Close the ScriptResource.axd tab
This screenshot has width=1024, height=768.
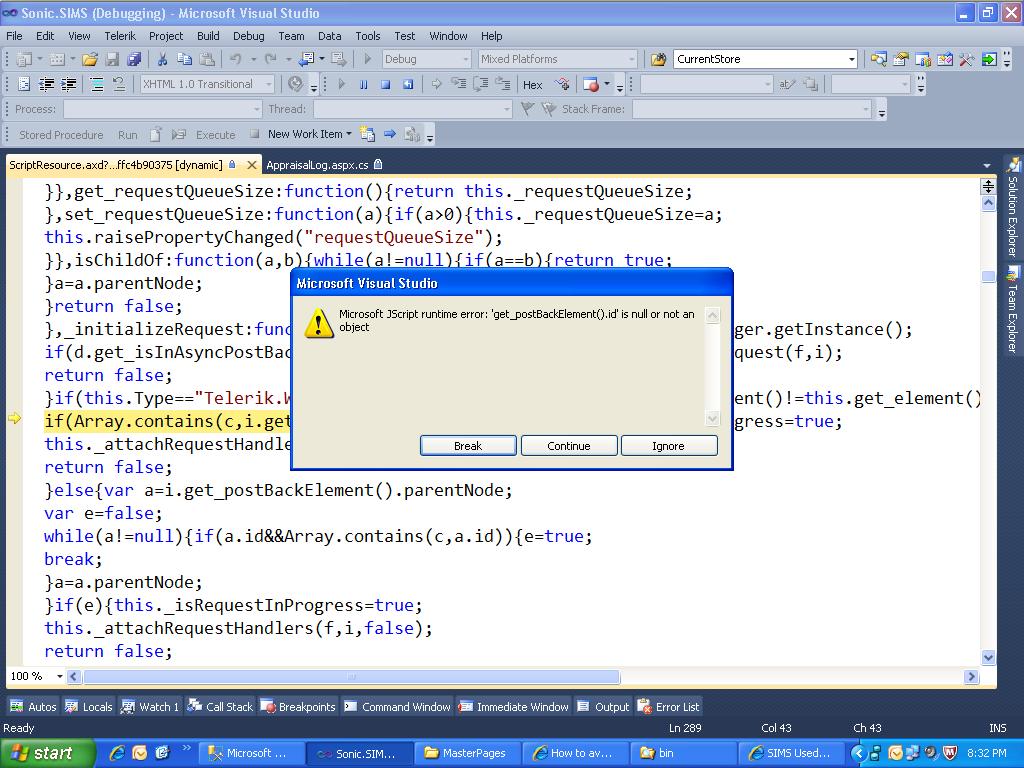point(251,165)
